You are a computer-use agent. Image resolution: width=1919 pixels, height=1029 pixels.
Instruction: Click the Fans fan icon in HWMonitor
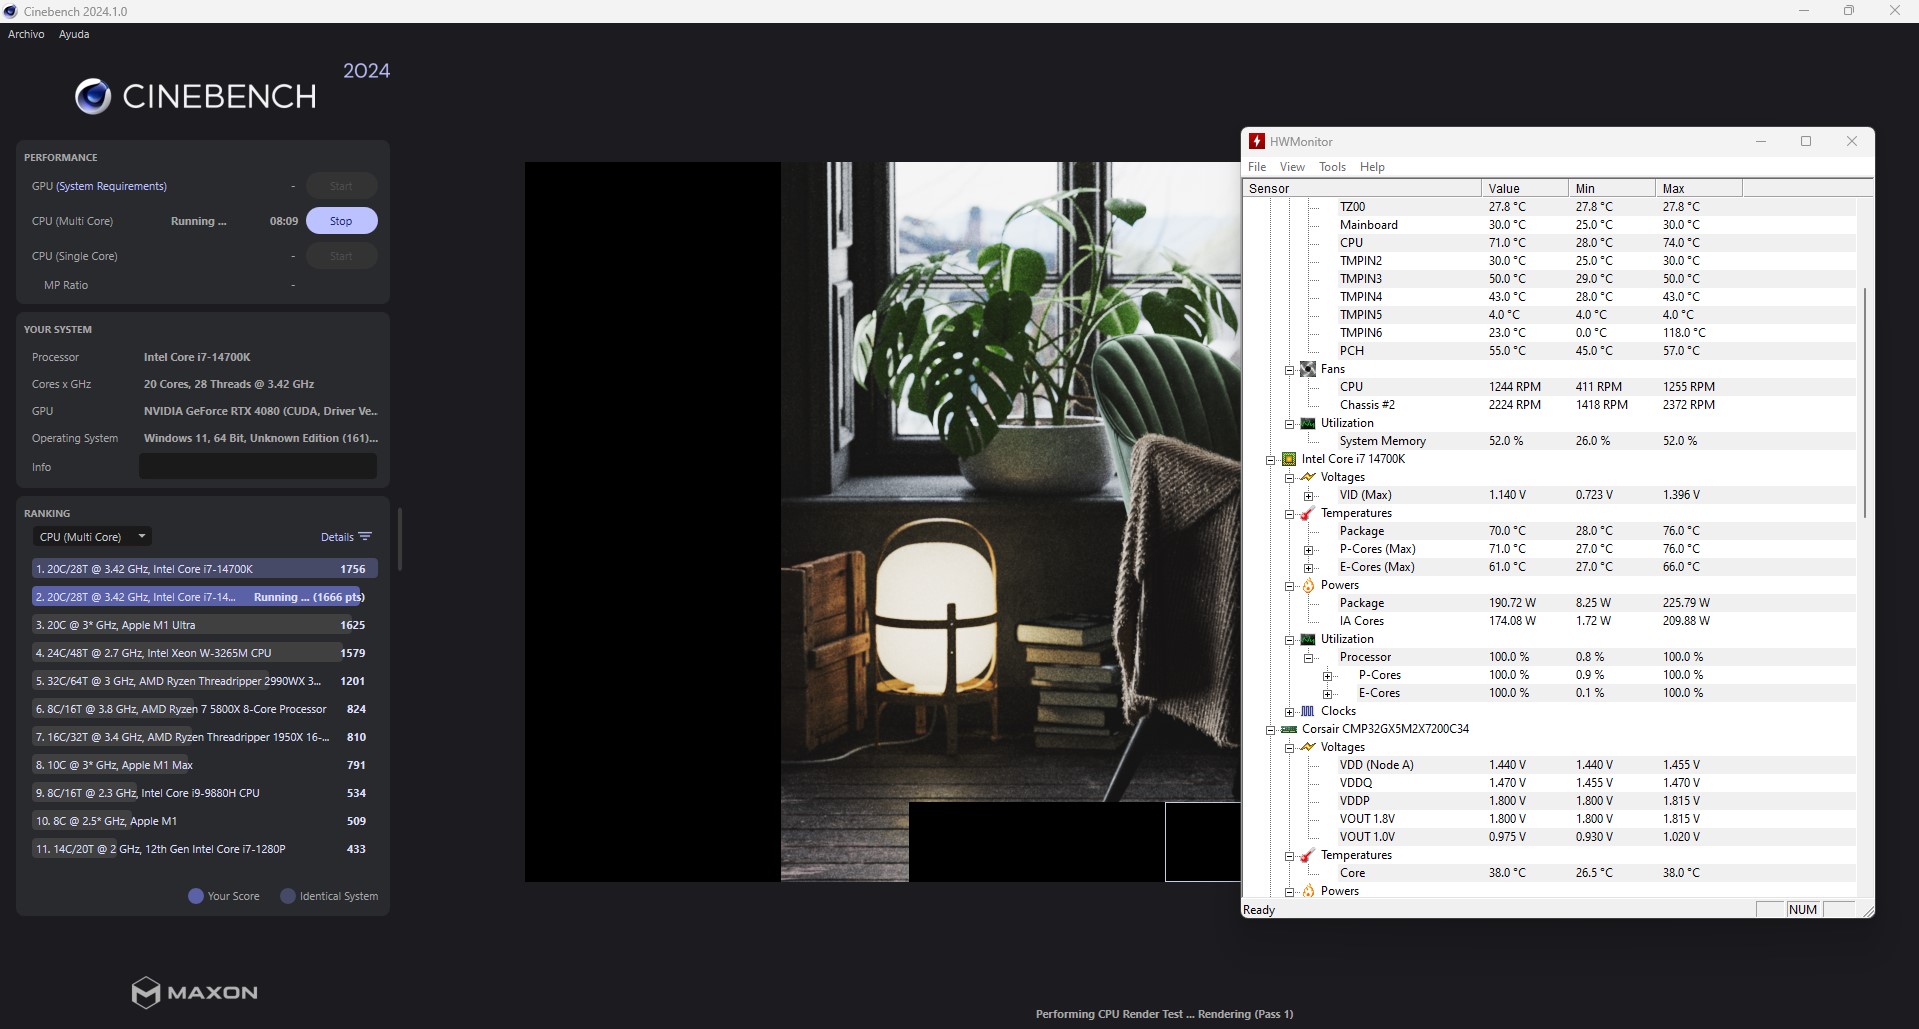click(x=1307, y=369)
